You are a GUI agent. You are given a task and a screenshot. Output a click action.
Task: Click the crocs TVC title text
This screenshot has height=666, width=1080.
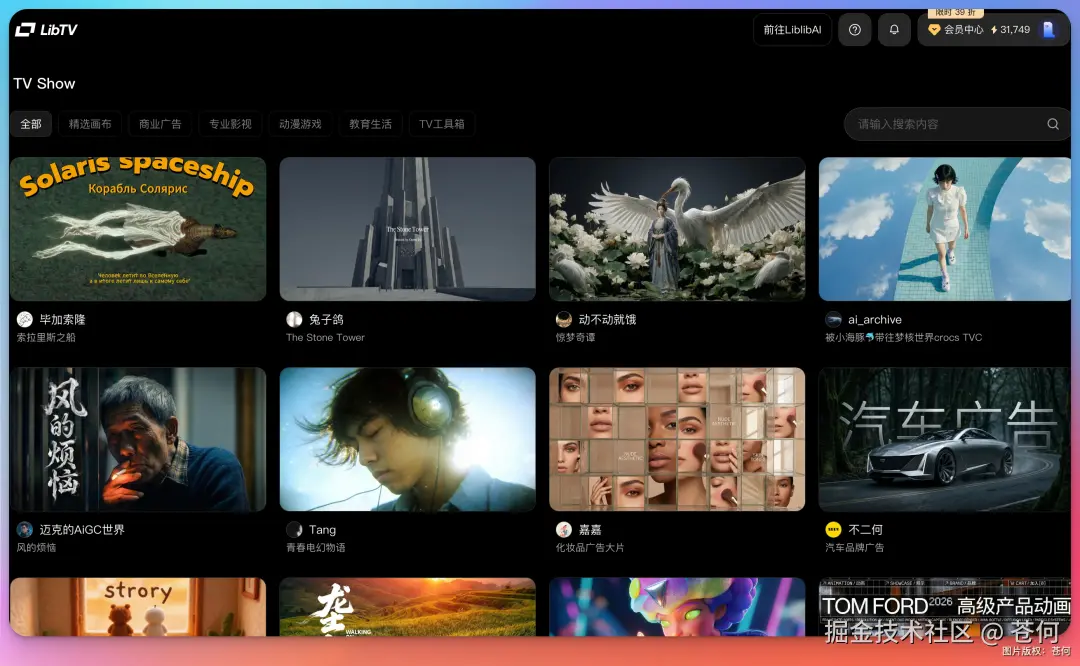904,337
